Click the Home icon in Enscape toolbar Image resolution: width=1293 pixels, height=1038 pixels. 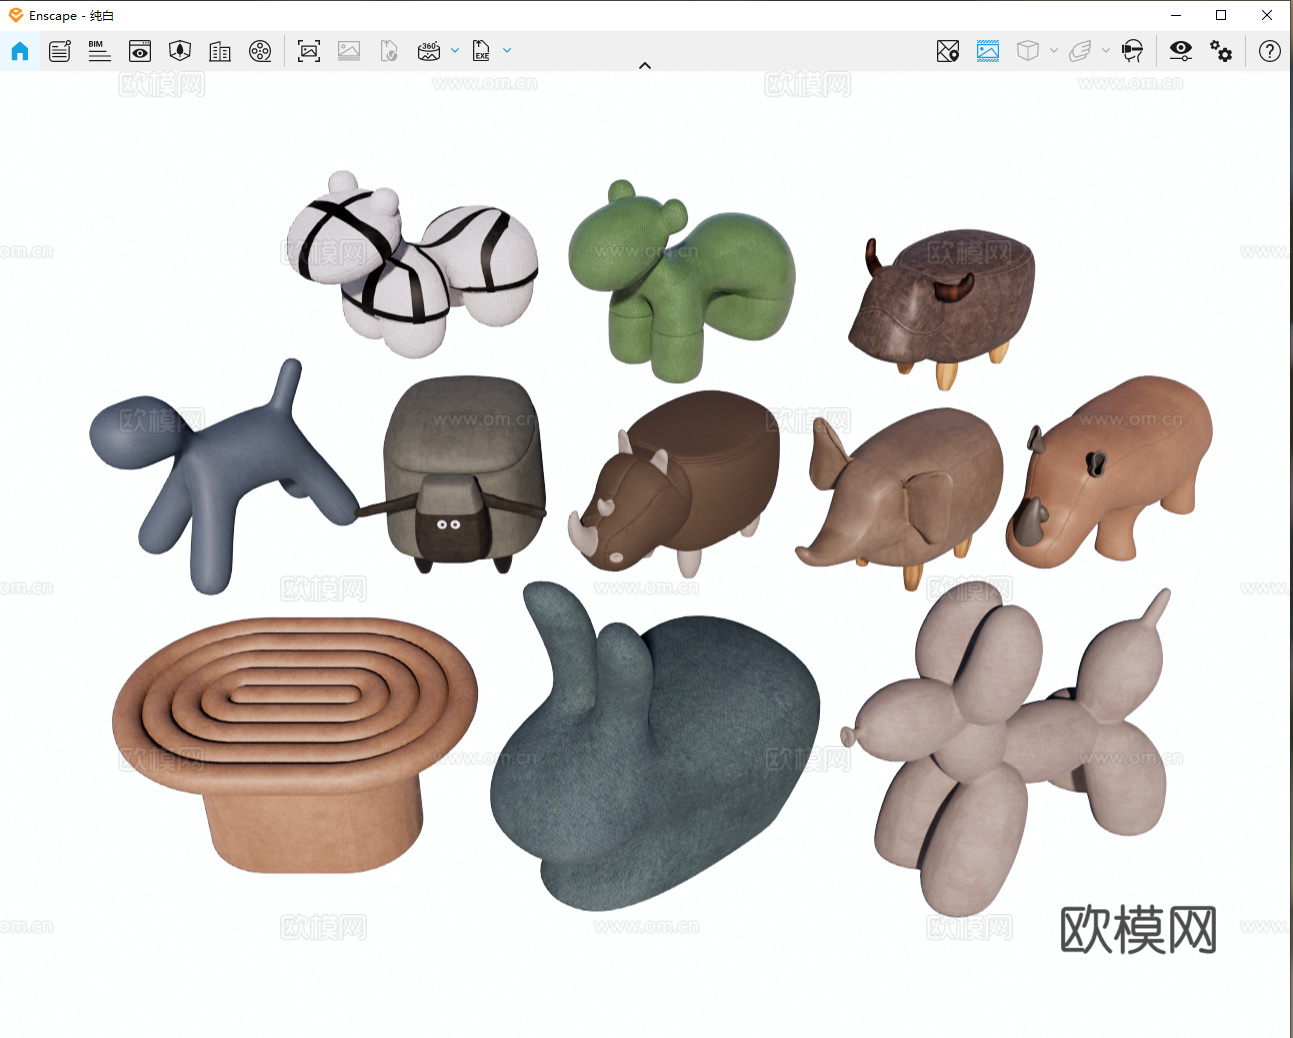(20, 51)
